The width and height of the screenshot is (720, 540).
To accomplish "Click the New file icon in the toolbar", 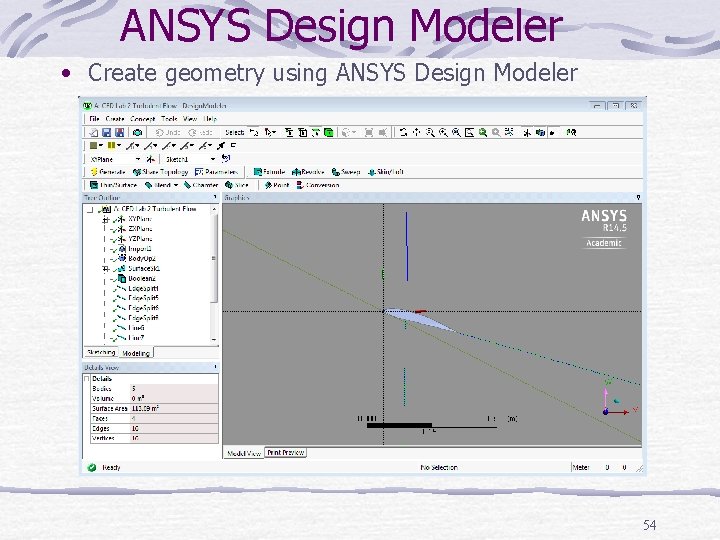I will click(94, 133).
